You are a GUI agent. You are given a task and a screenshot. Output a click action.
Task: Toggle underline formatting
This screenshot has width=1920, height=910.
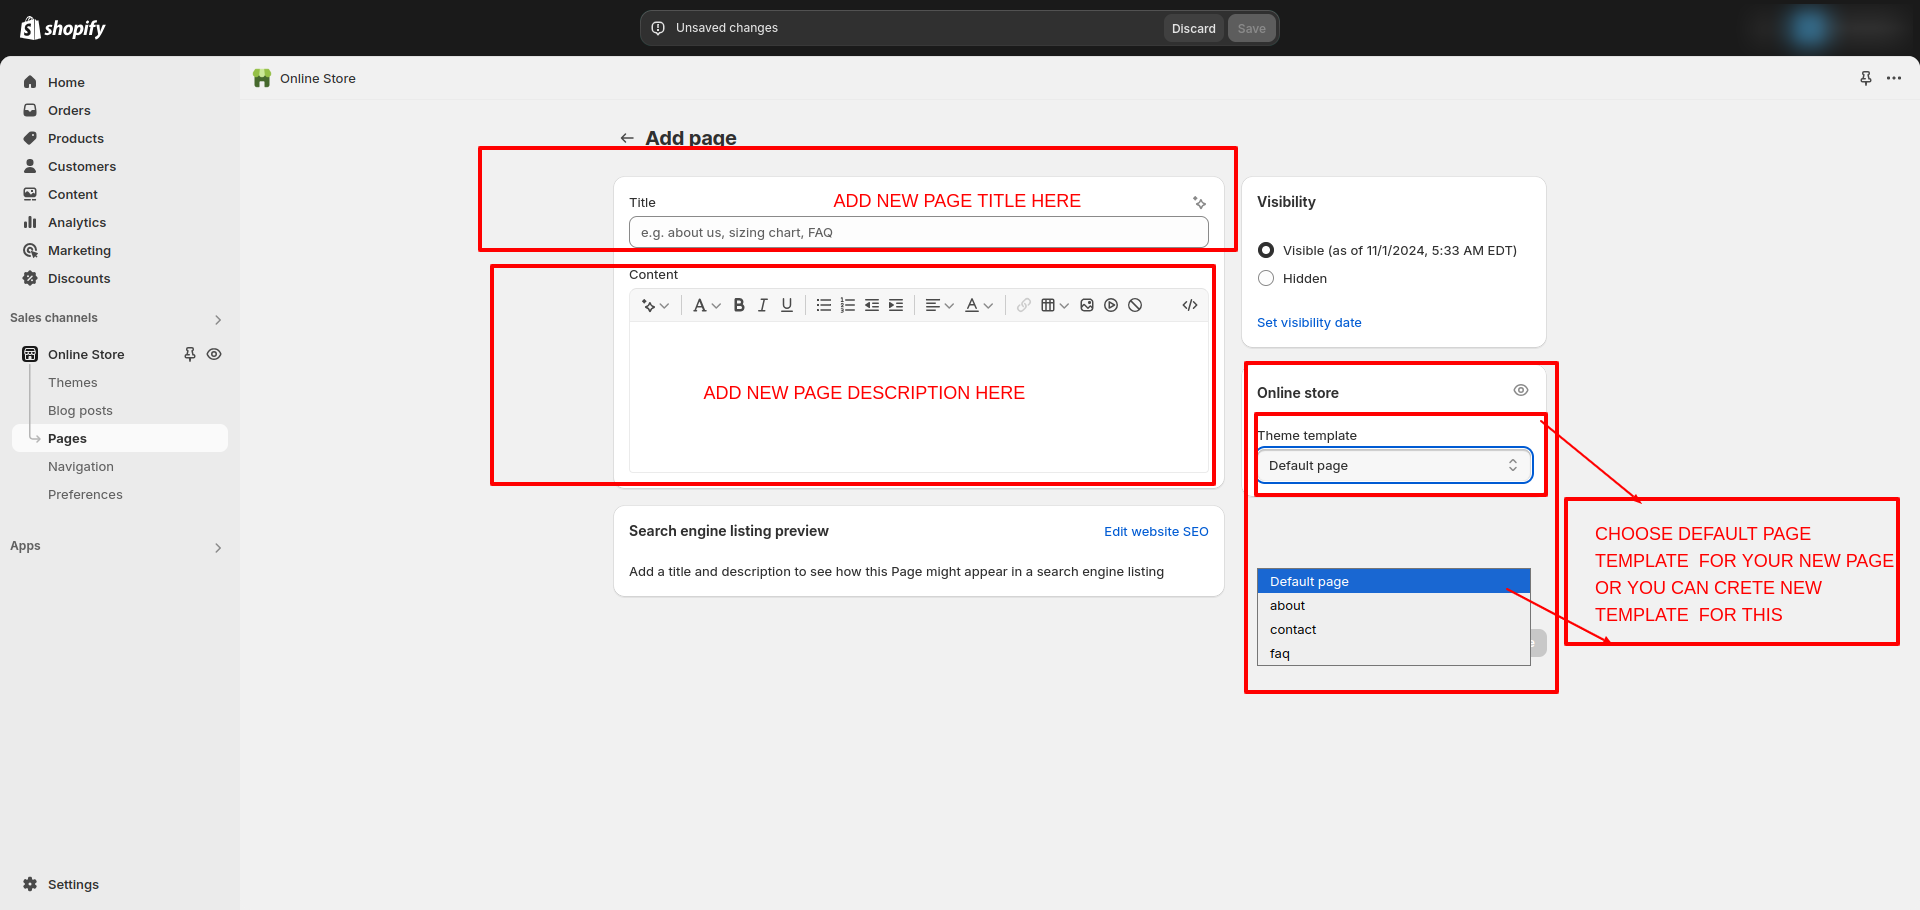click(787, 305)
